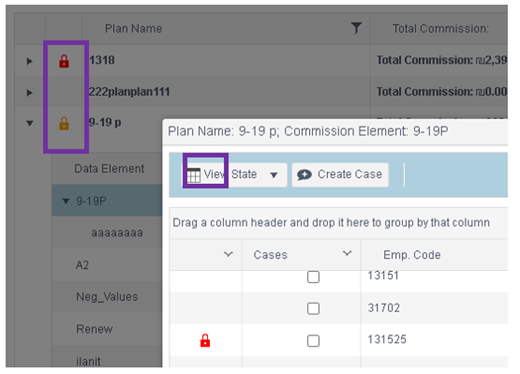Click the red lock icon in row 131525
The image size is (520, 374).
pos(205,340)
